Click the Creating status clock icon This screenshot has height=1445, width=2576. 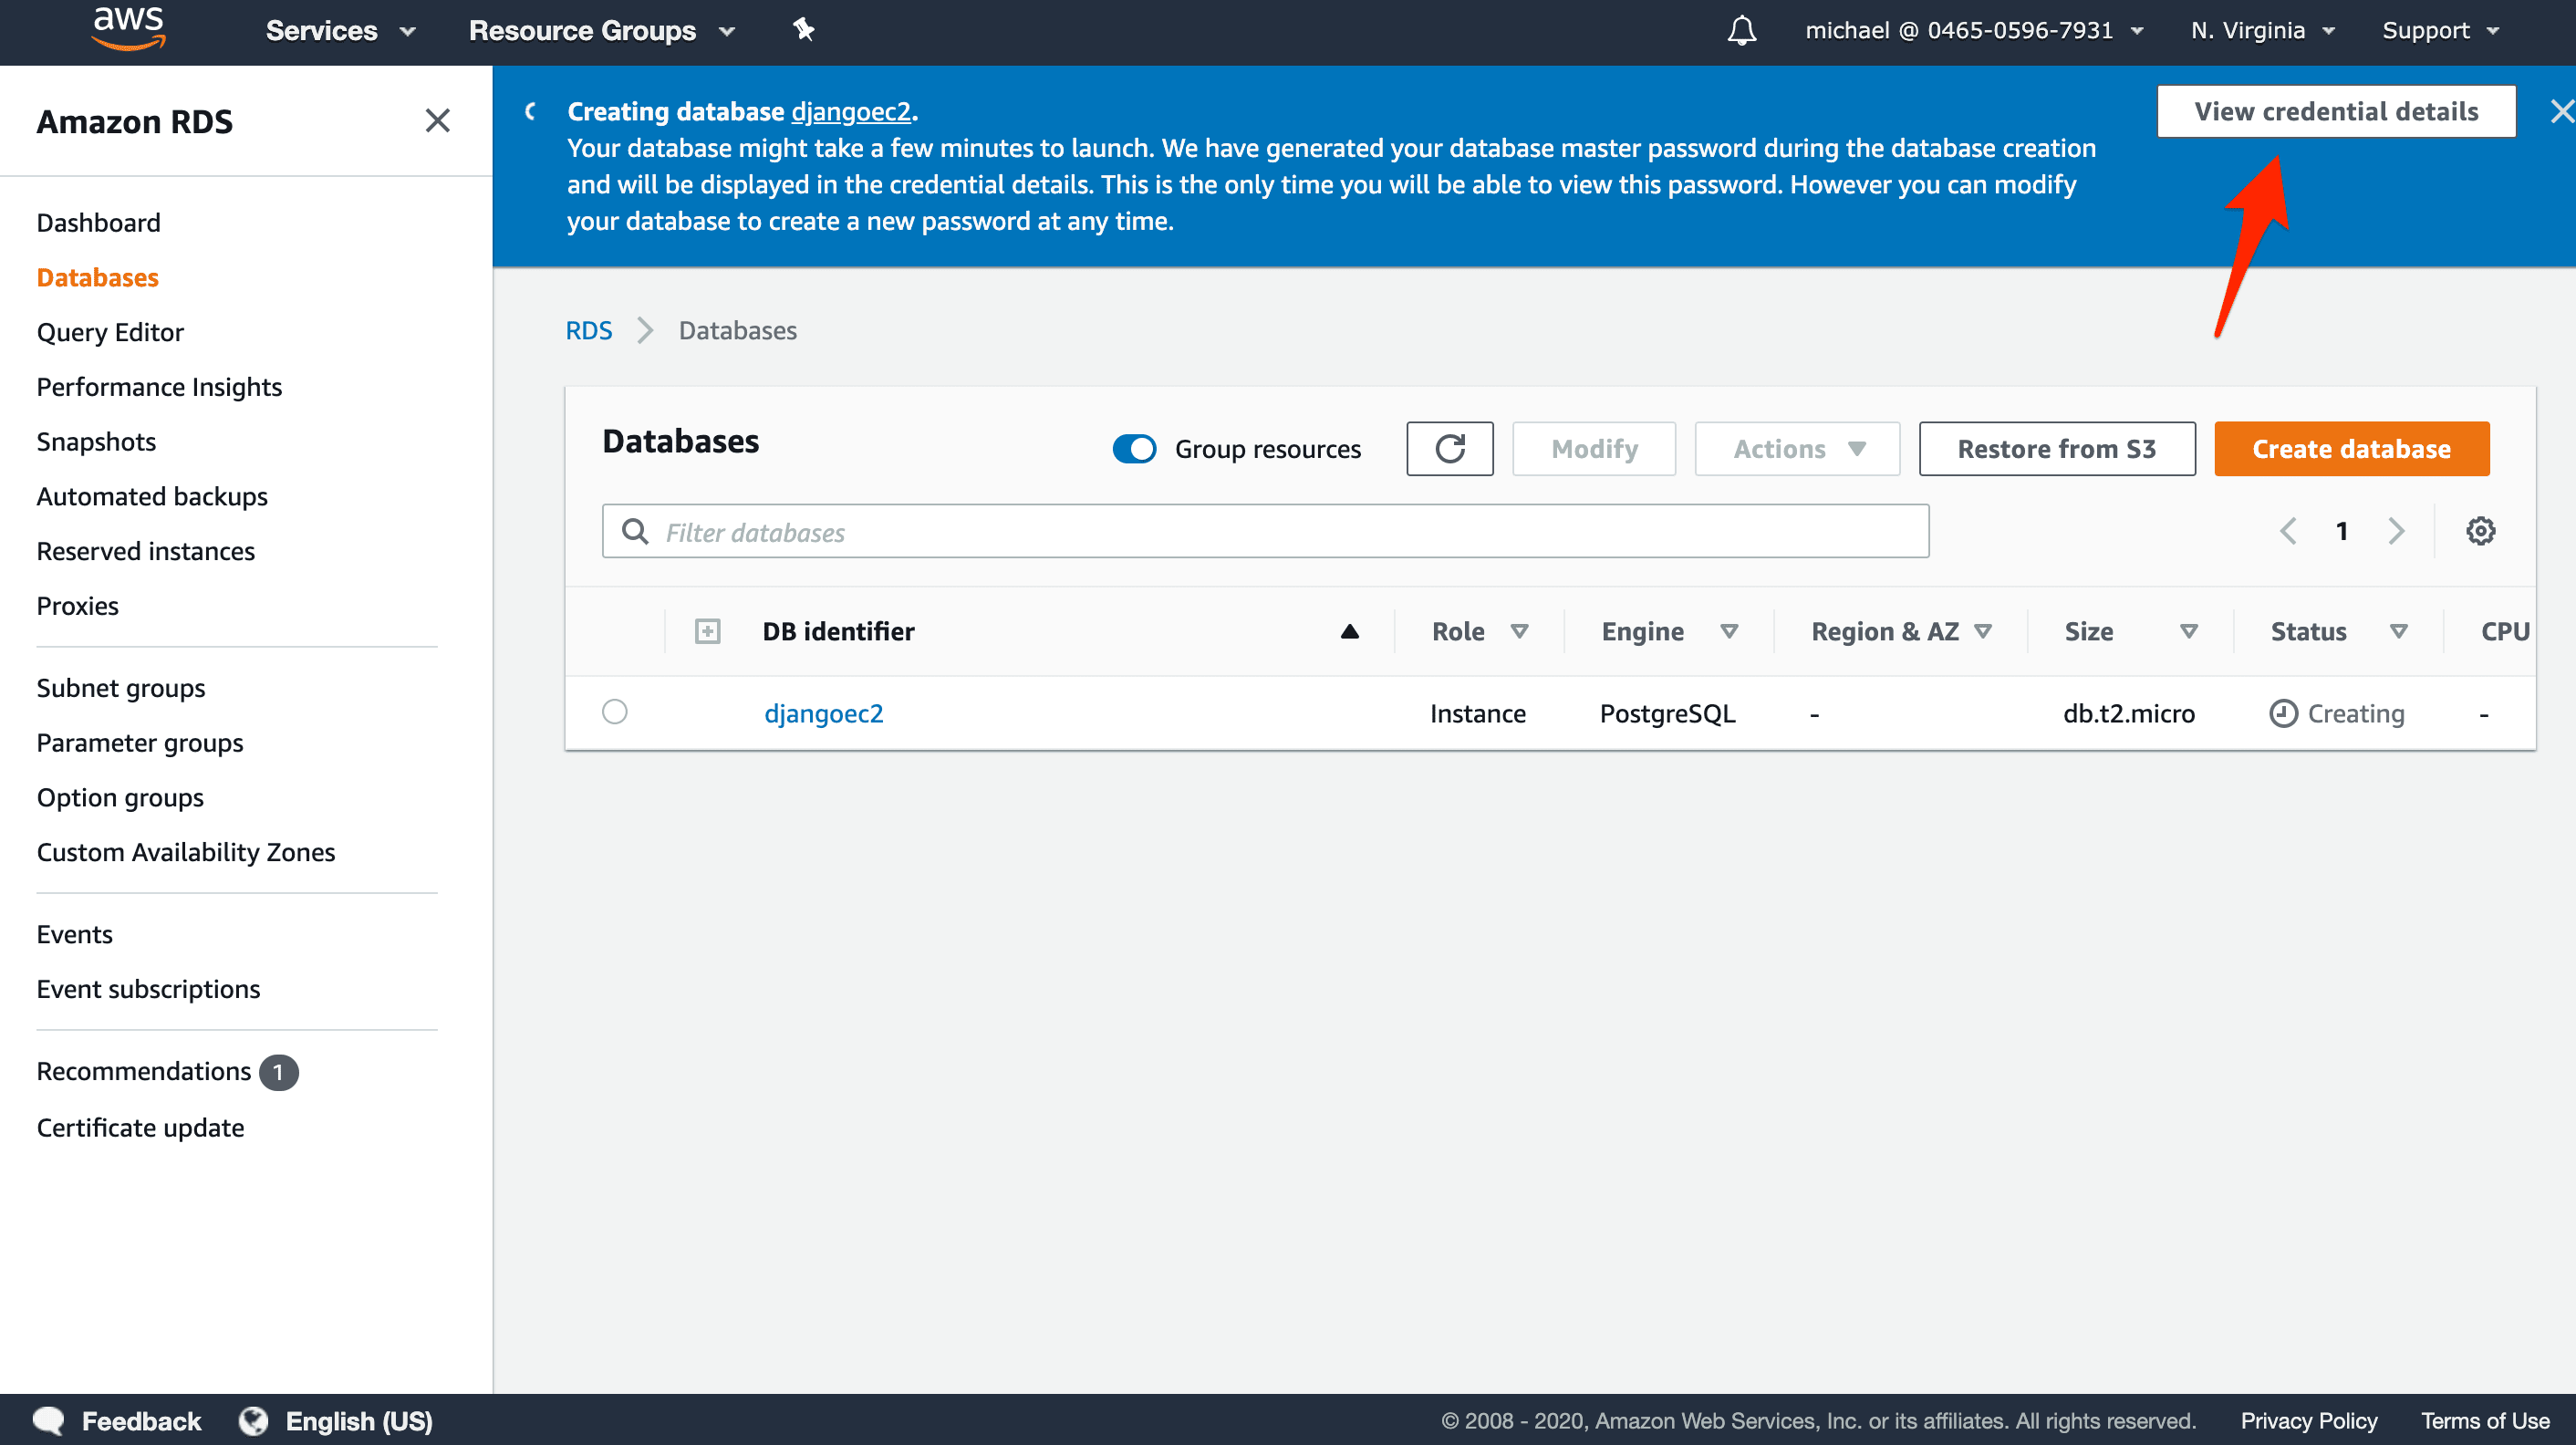pos(2283,713)
